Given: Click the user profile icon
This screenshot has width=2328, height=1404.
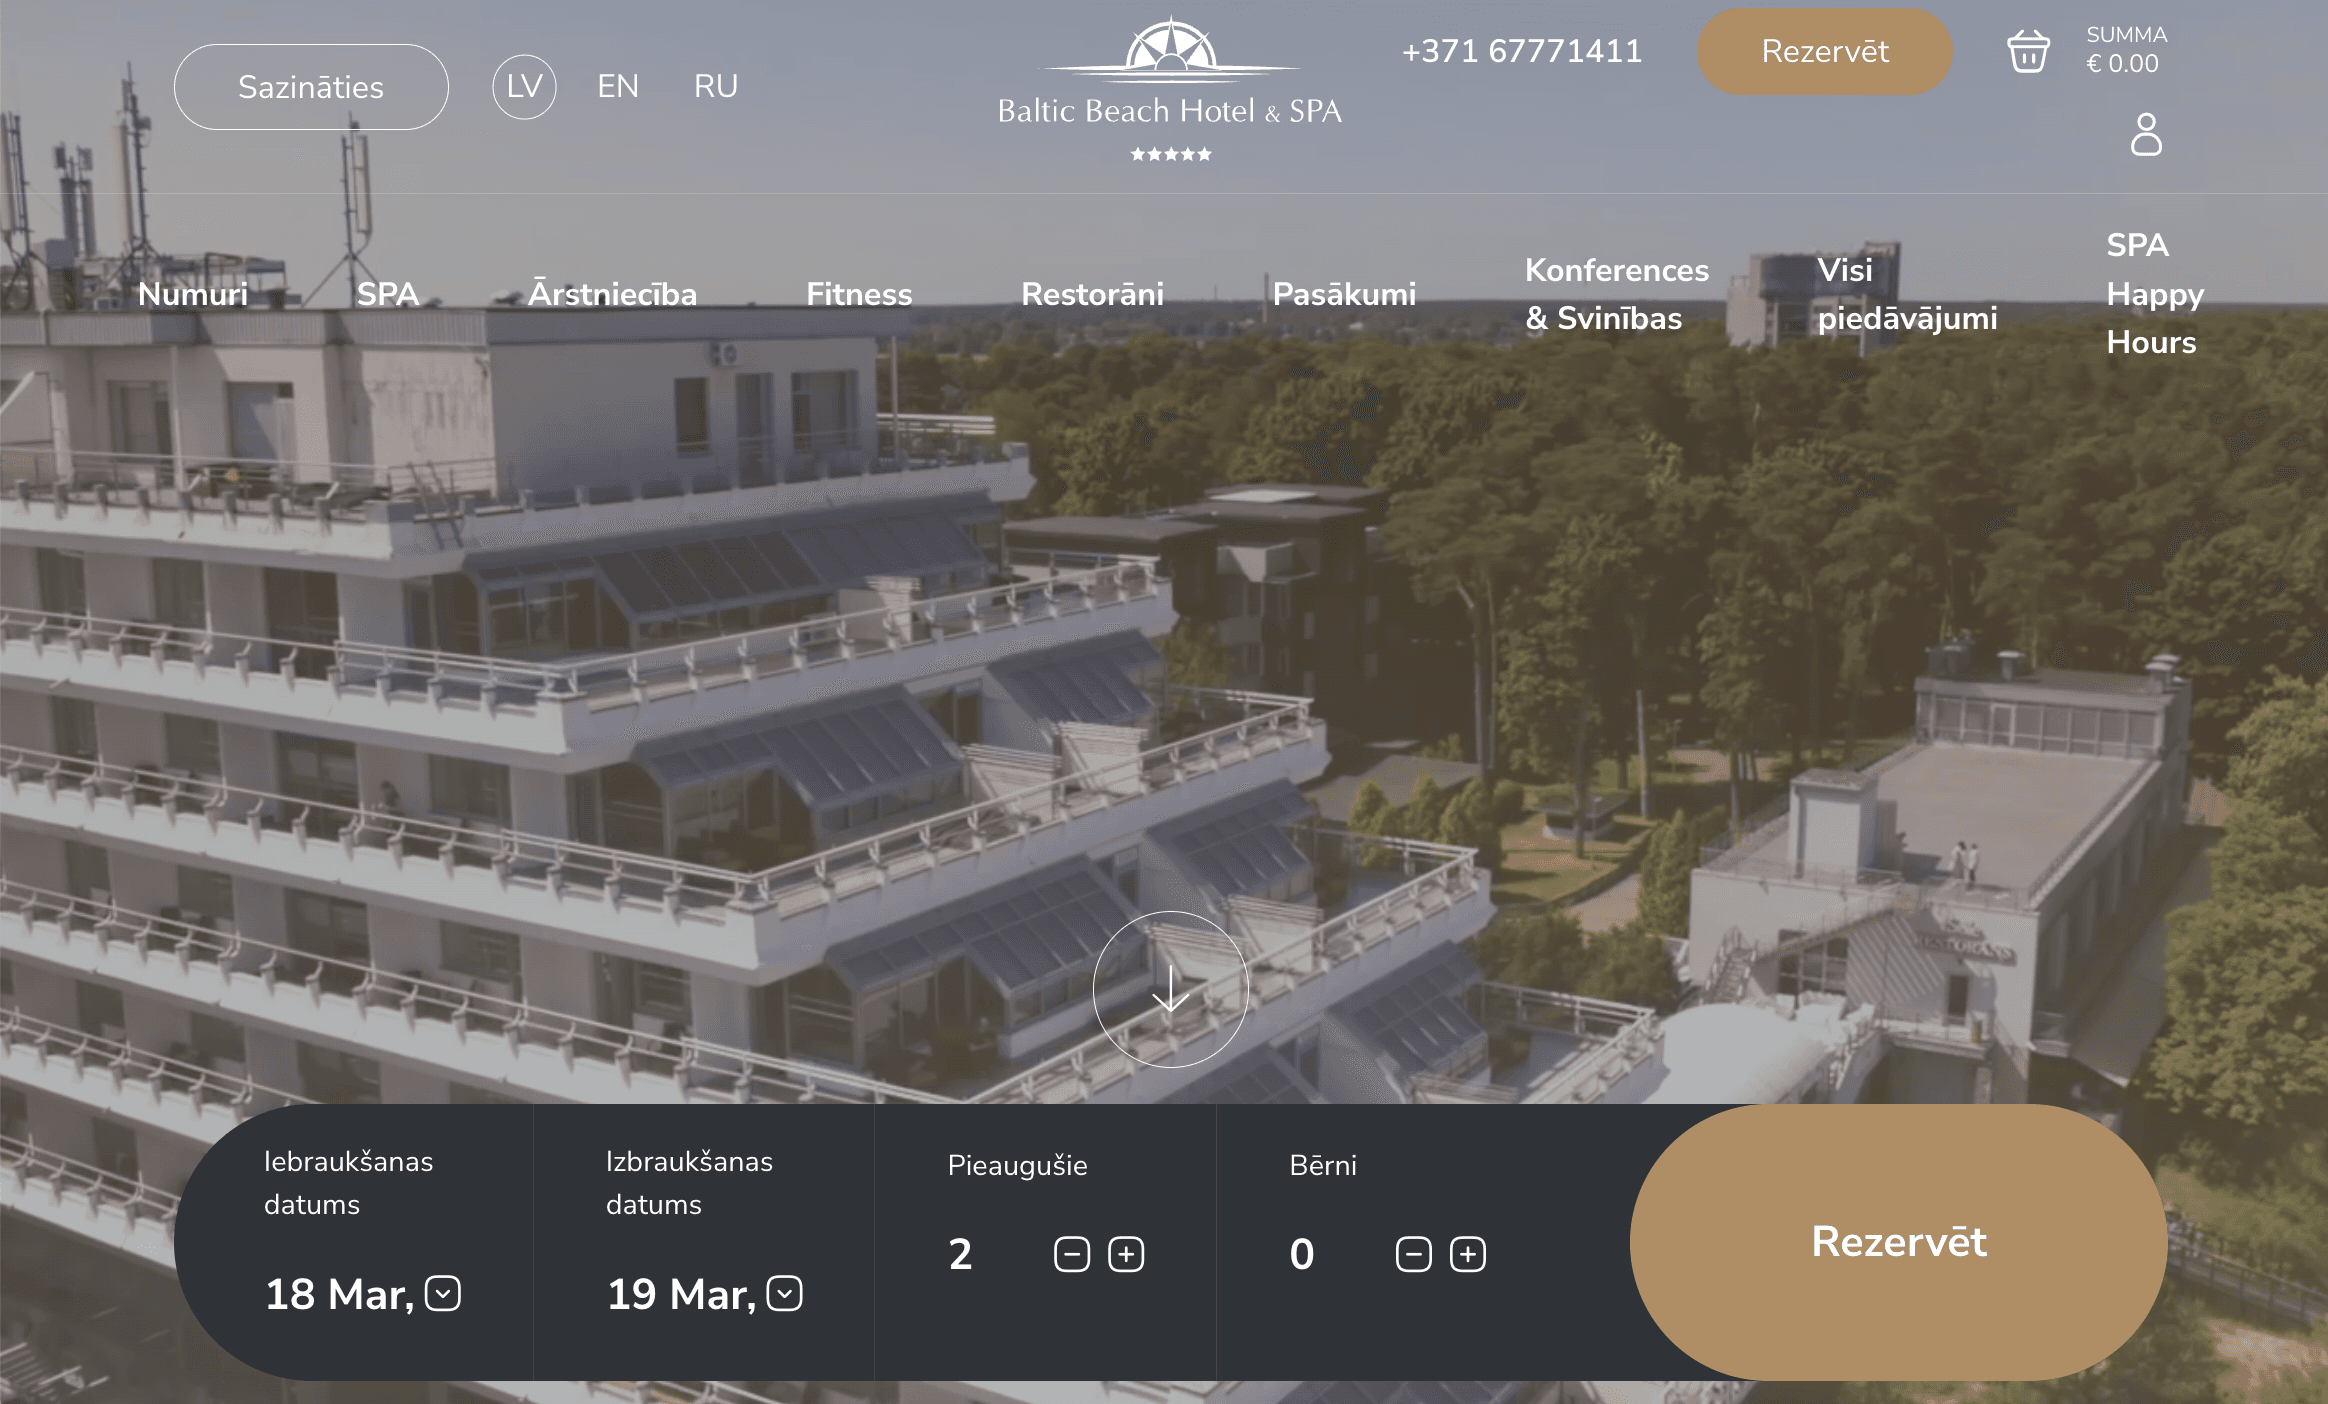Looking at the screenshot, I should [2146, 134].
